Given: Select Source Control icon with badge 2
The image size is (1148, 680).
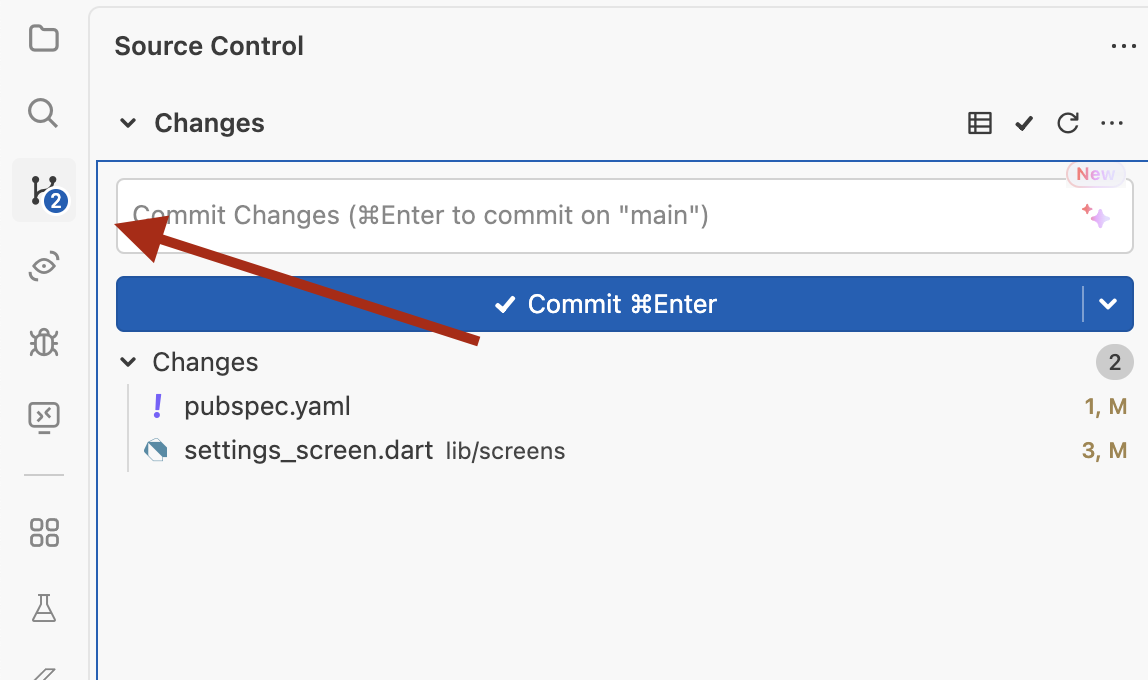Looking at the screenshot, I should (x=44, y=190).
